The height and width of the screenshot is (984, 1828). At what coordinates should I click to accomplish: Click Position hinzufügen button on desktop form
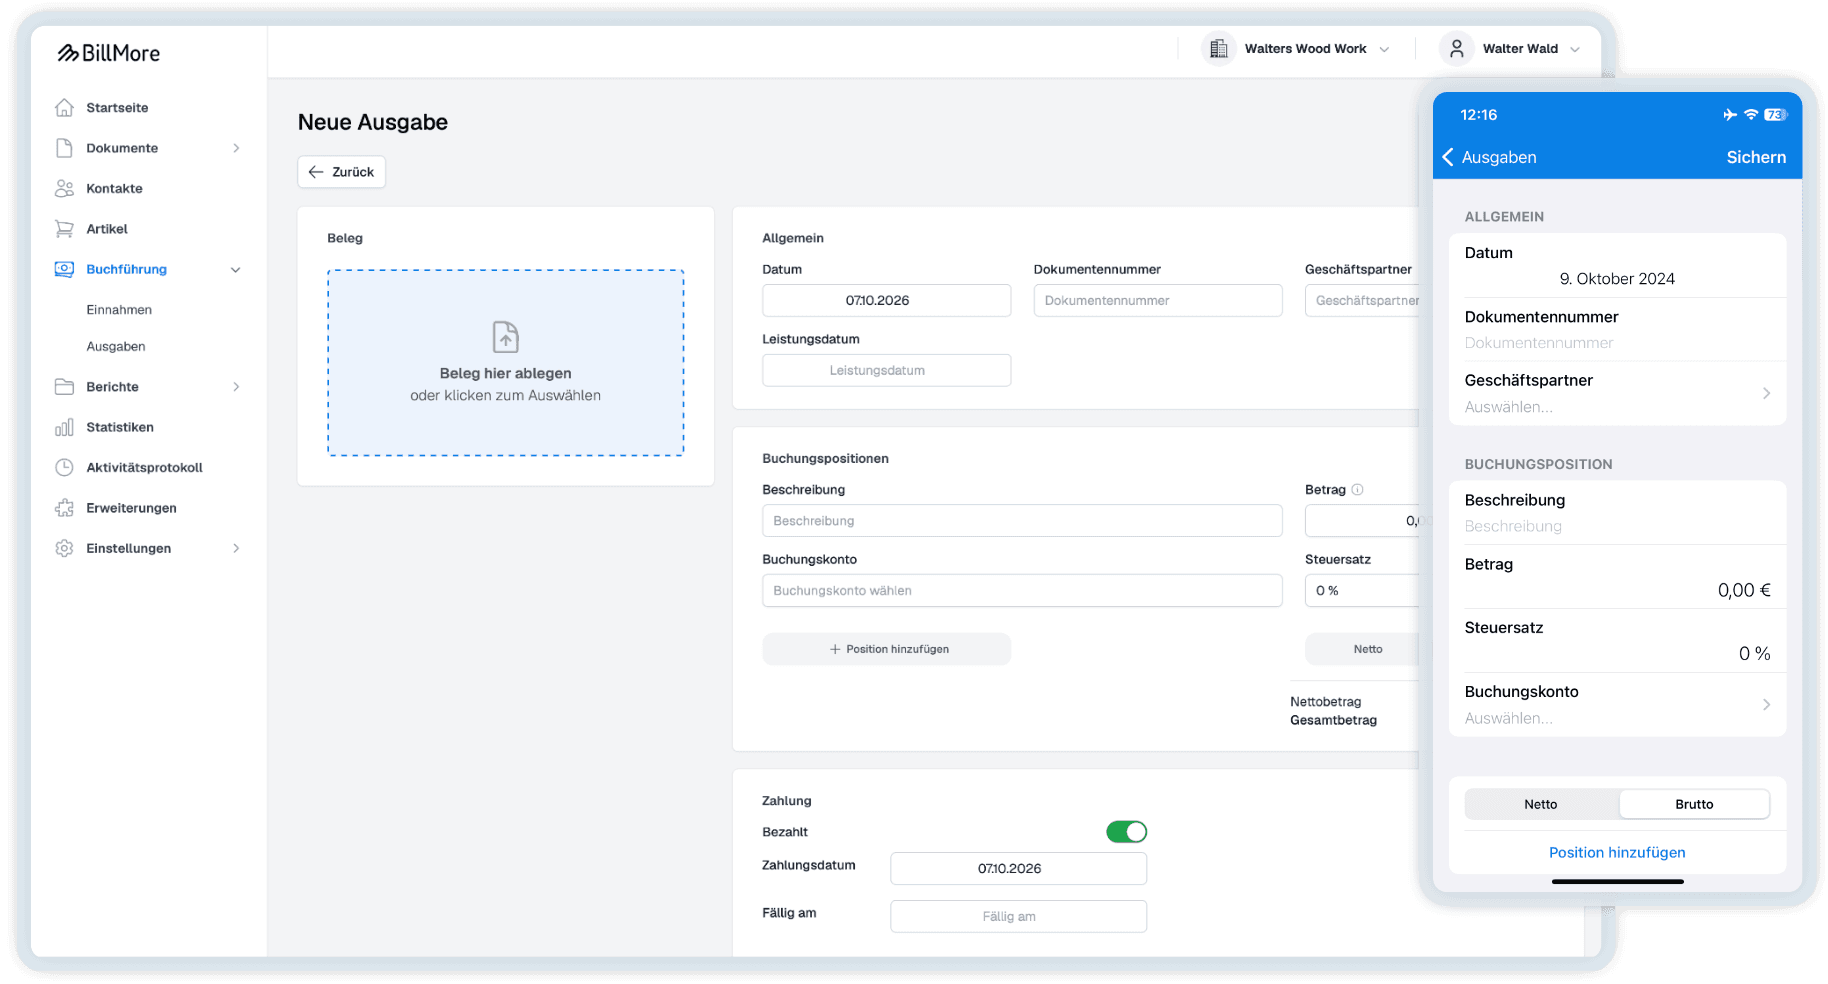886,649
